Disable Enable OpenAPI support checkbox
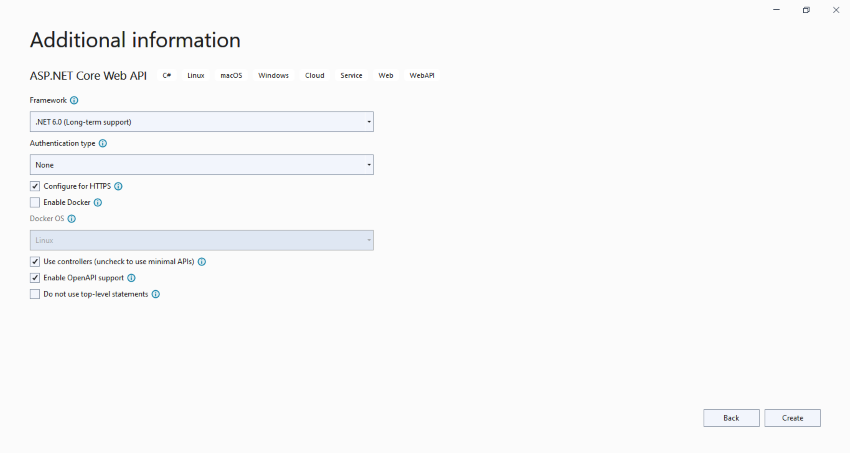Screen dimensions: 850x453 [35, 278]
